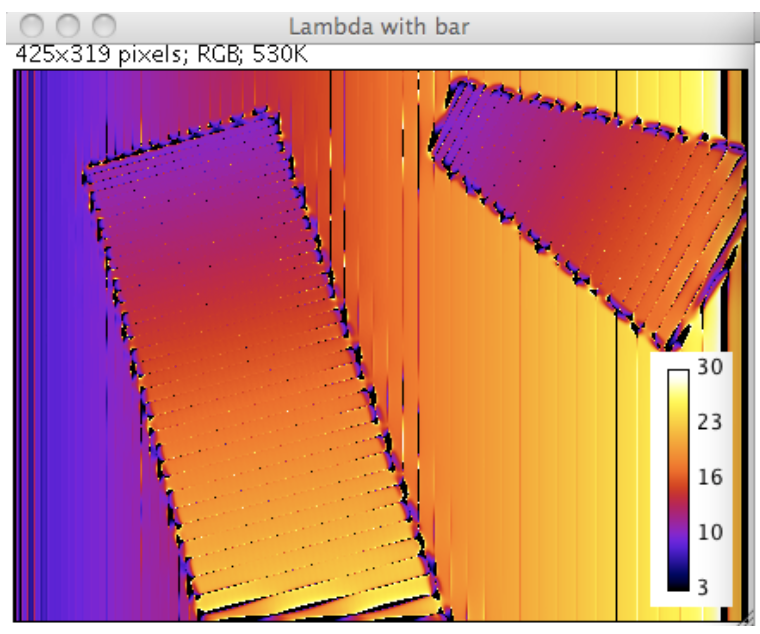760x634 pixels.
Task: Click the 23 label on calibration bar
Action: click(711, 422)
